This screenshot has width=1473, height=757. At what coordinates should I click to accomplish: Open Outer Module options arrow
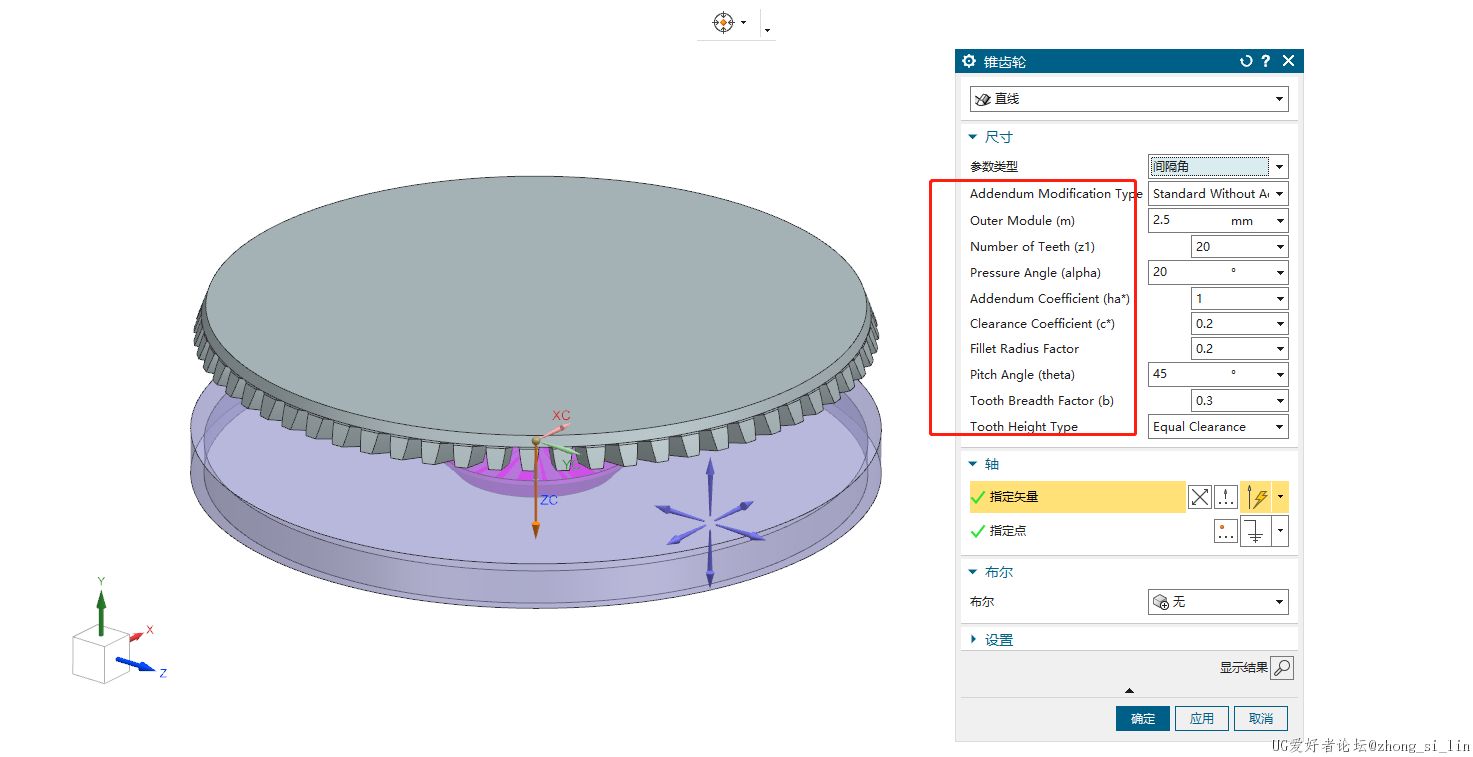1280,221
